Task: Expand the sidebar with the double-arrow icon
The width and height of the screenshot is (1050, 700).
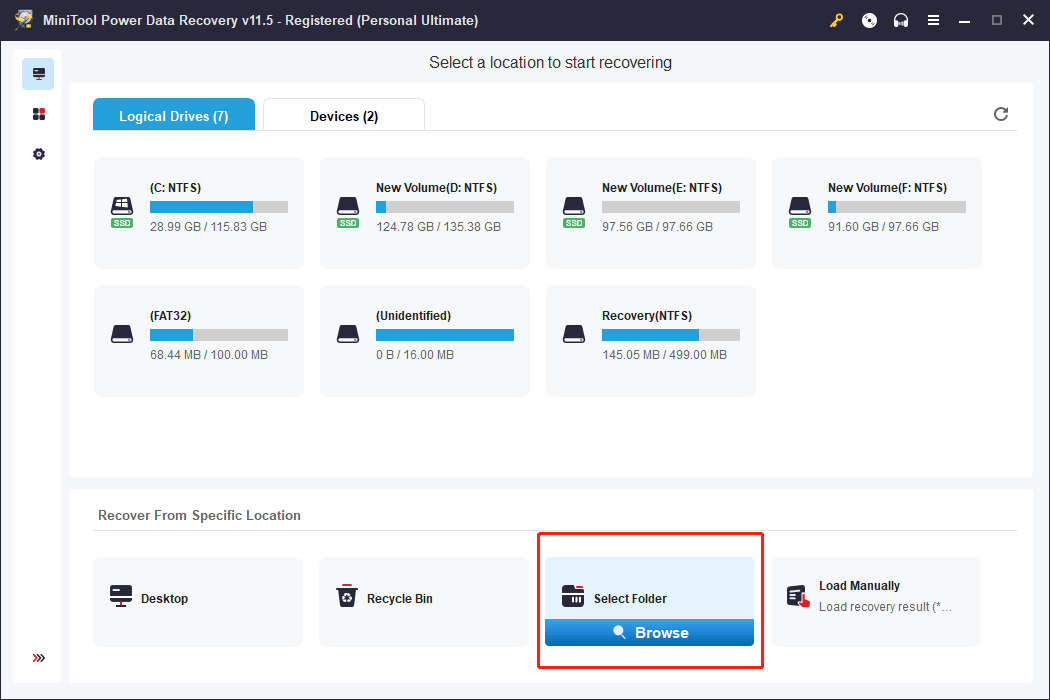Action: [x=39, y=658]
